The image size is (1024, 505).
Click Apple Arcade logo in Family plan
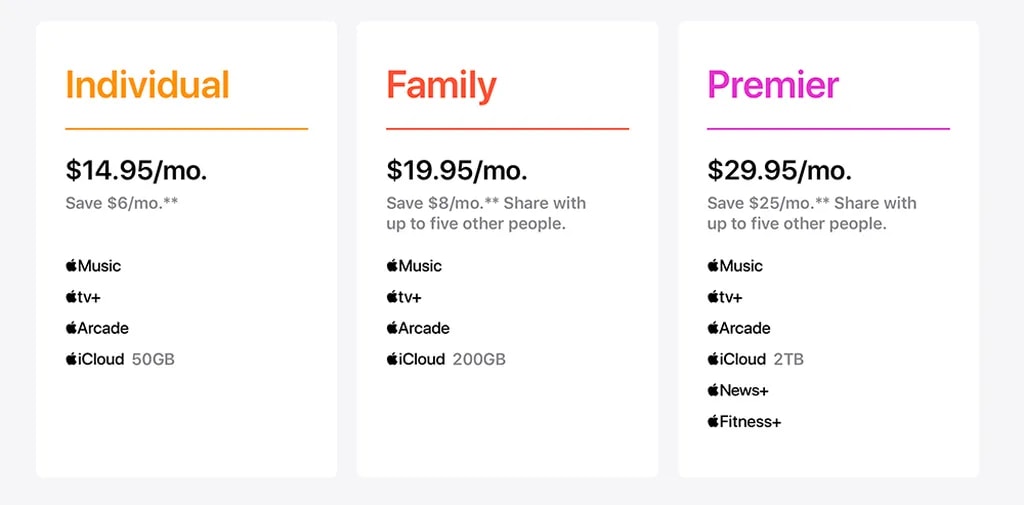coord(418,328)
